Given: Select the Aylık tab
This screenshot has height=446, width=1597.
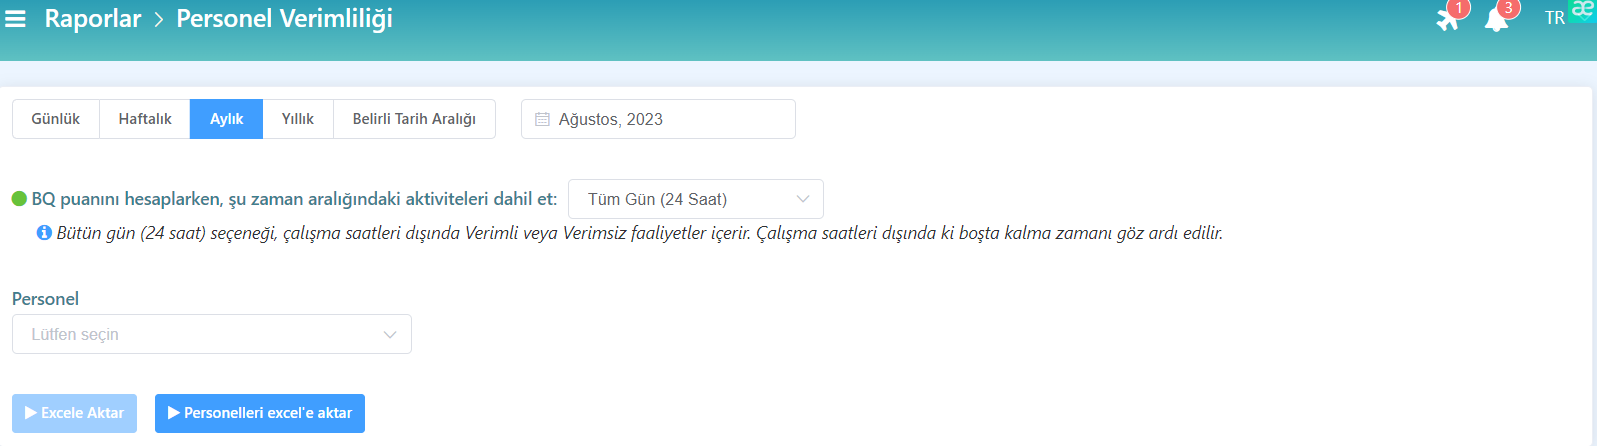Looking at the screenshot, I should pos(227,119).
